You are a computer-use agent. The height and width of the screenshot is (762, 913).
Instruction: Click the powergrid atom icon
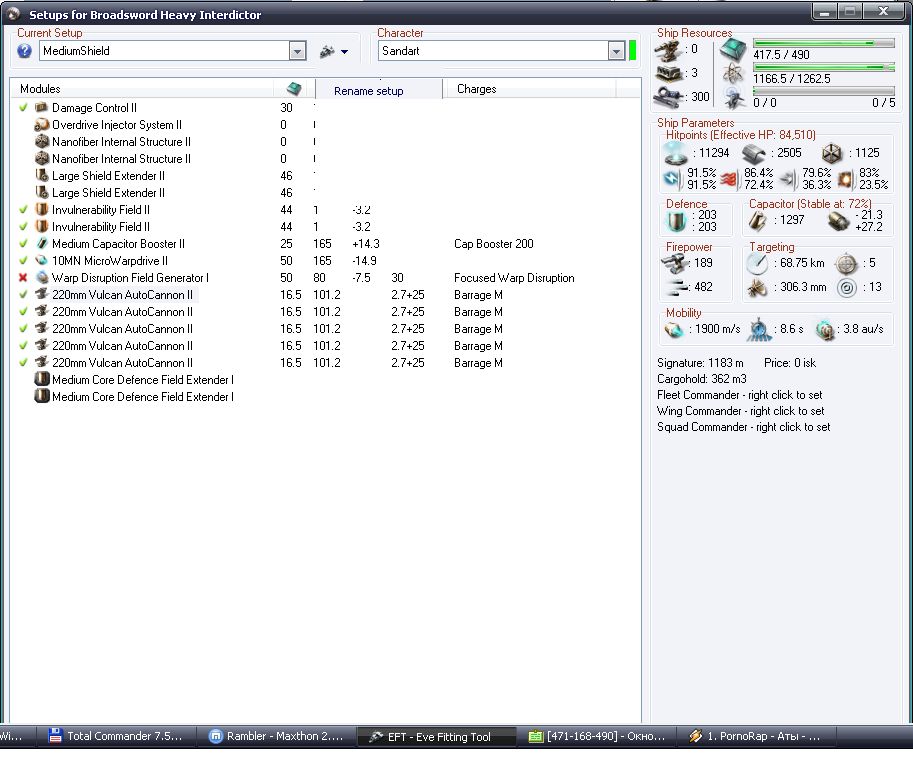[733, 73]
